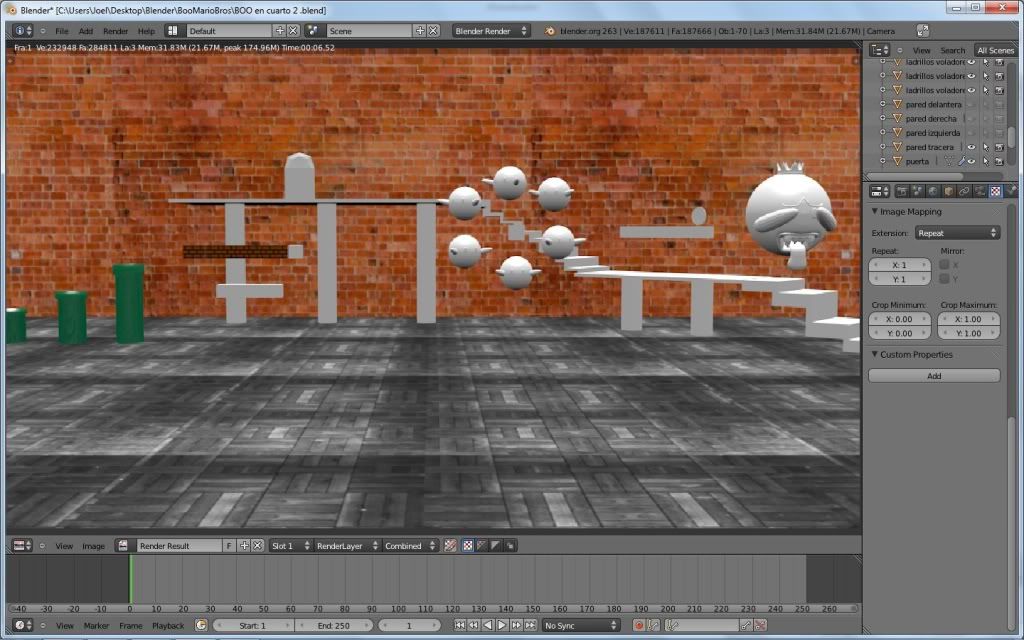Enable Mirror Y checkbox
This screenshot has height=640, width=1024.
tap(944, 279)
